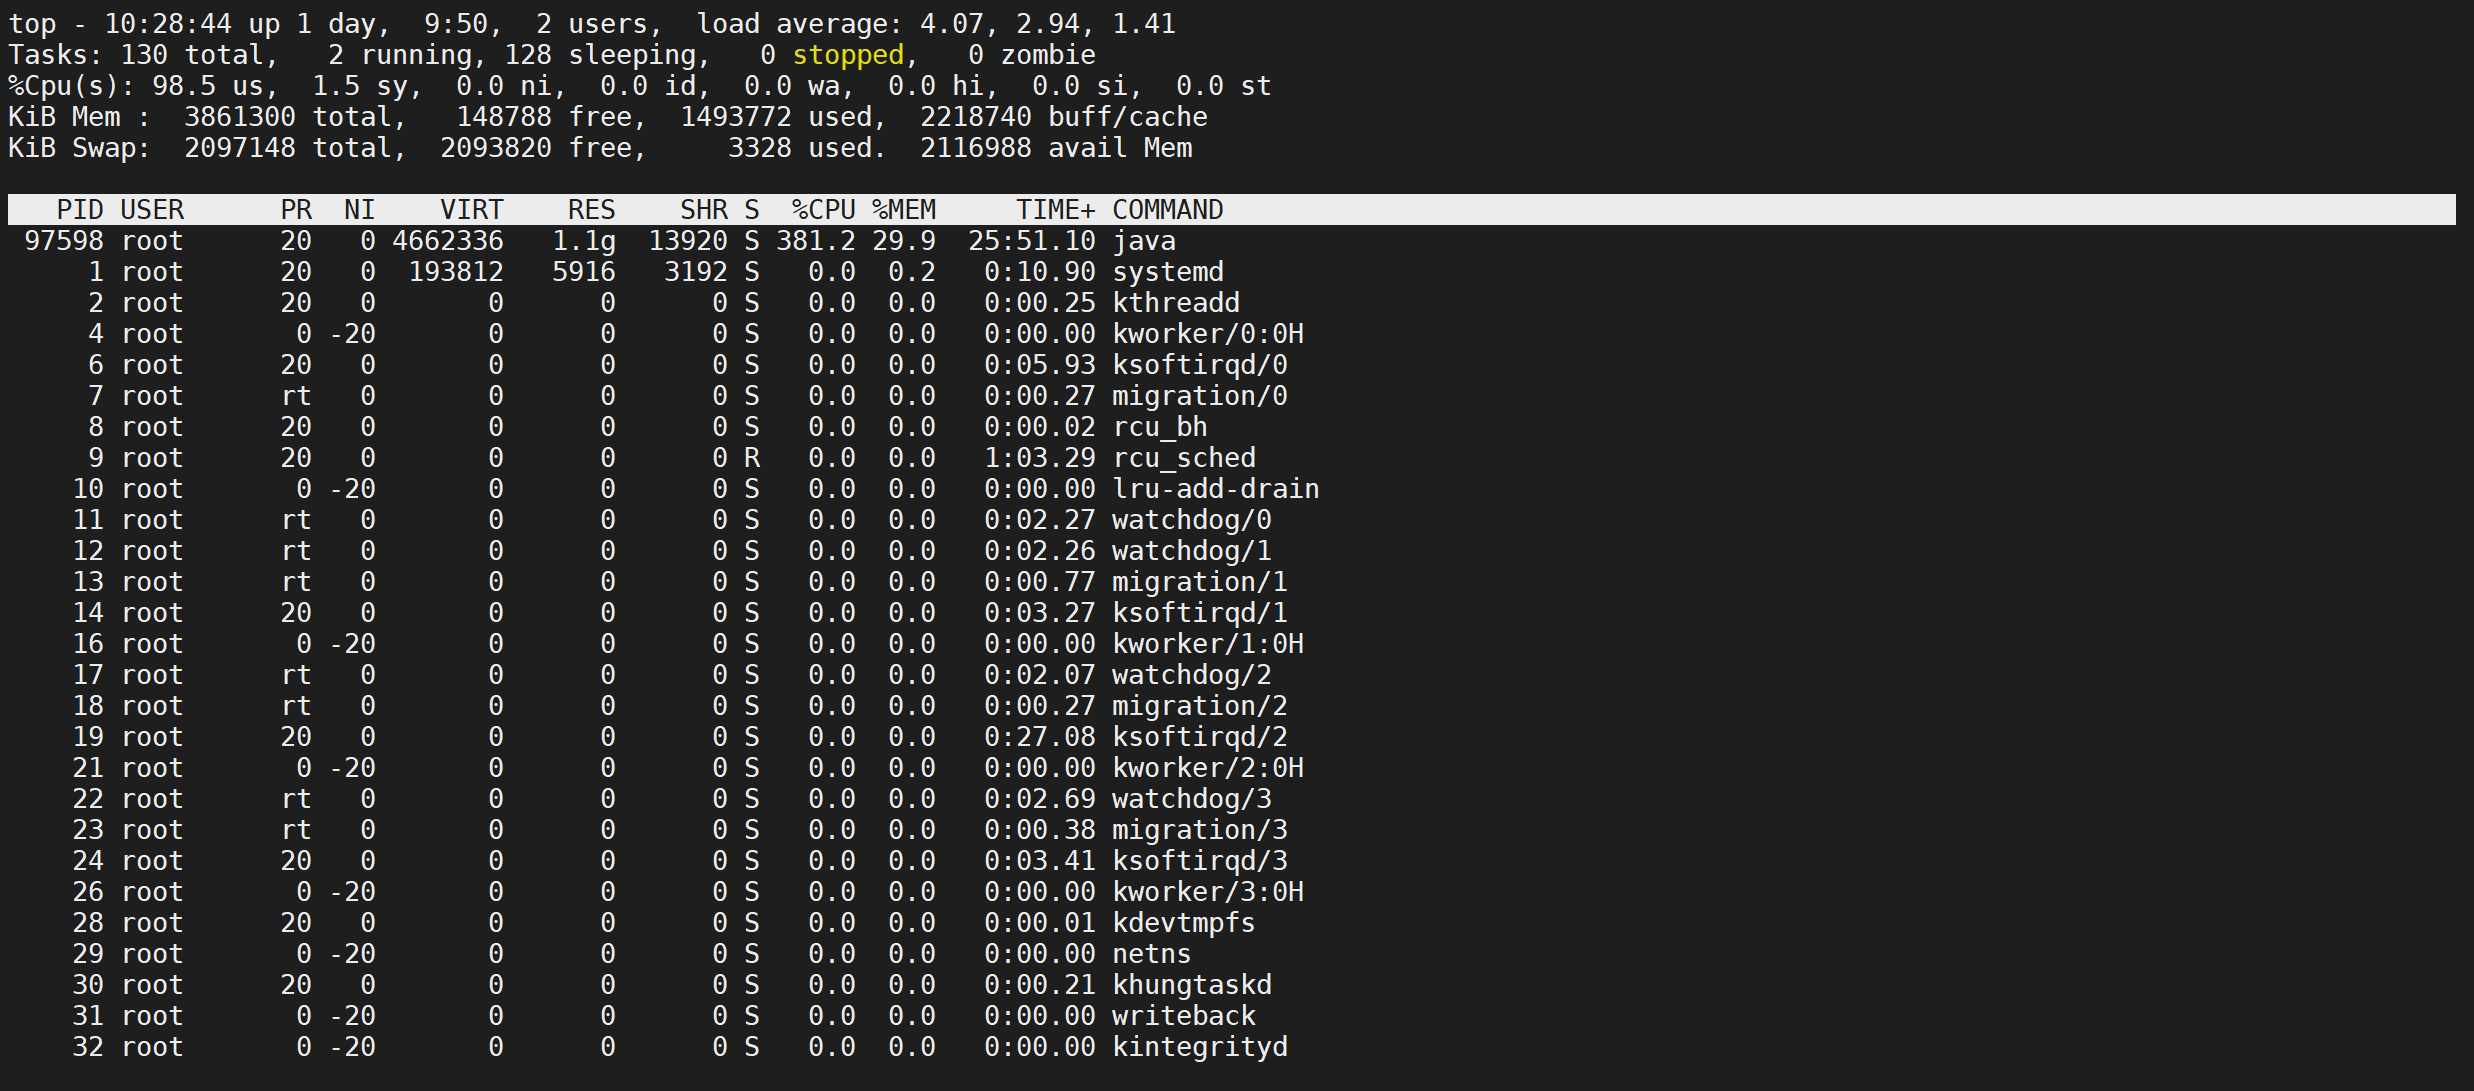Click migration/1 process name
Image resolution: width=2474 pixels, height=1091 pixels.
tap(1200, 582)
